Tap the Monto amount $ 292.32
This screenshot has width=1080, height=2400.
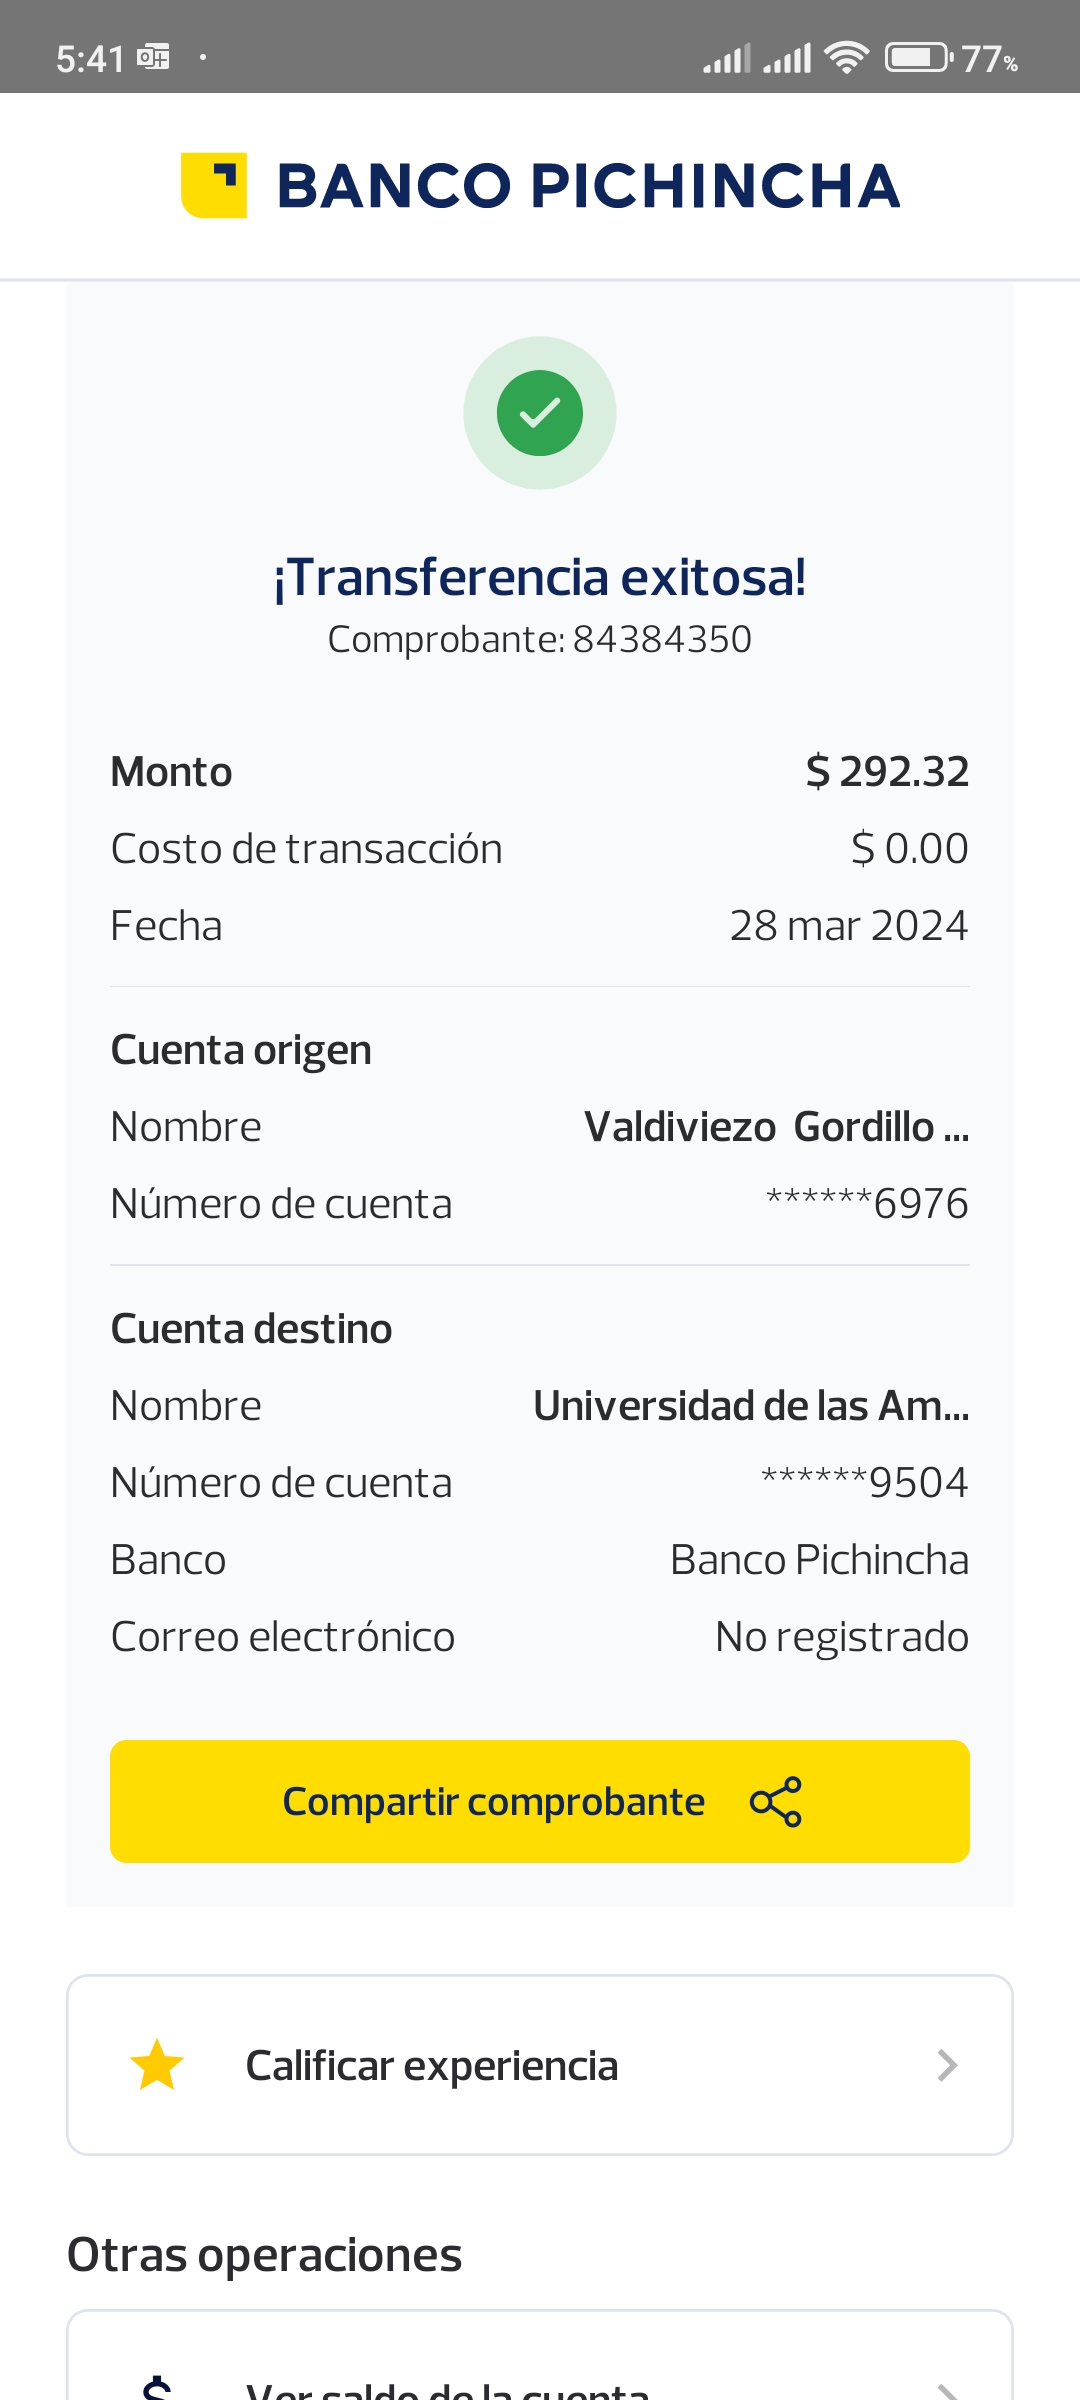coord(887,772)
